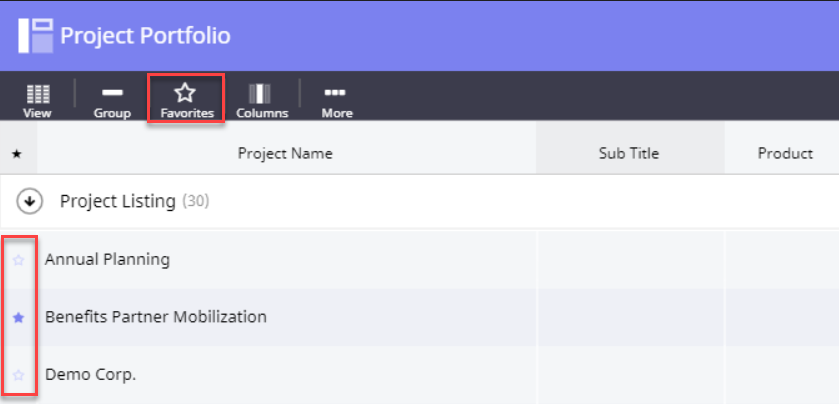Image resolution: width=839 pixels, height=404 pixels.
Task: Click the Project Portfolio page title
Action: (x=145, y=36)
